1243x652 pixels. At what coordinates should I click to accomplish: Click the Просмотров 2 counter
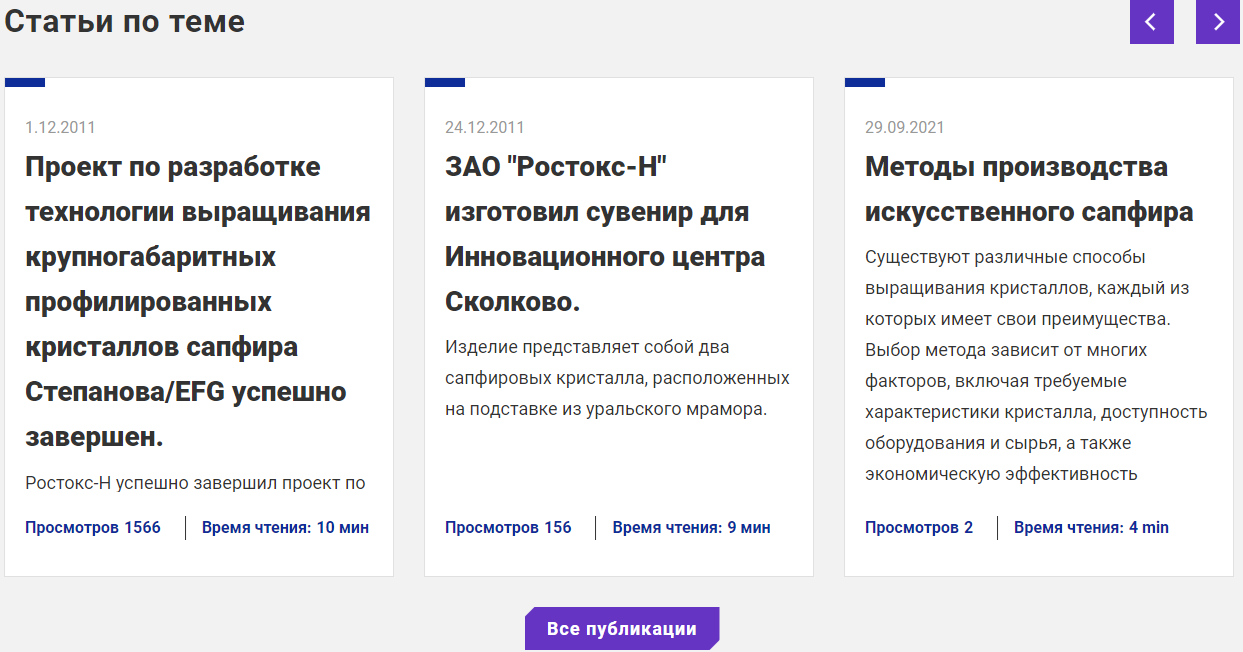click(919, 527)
